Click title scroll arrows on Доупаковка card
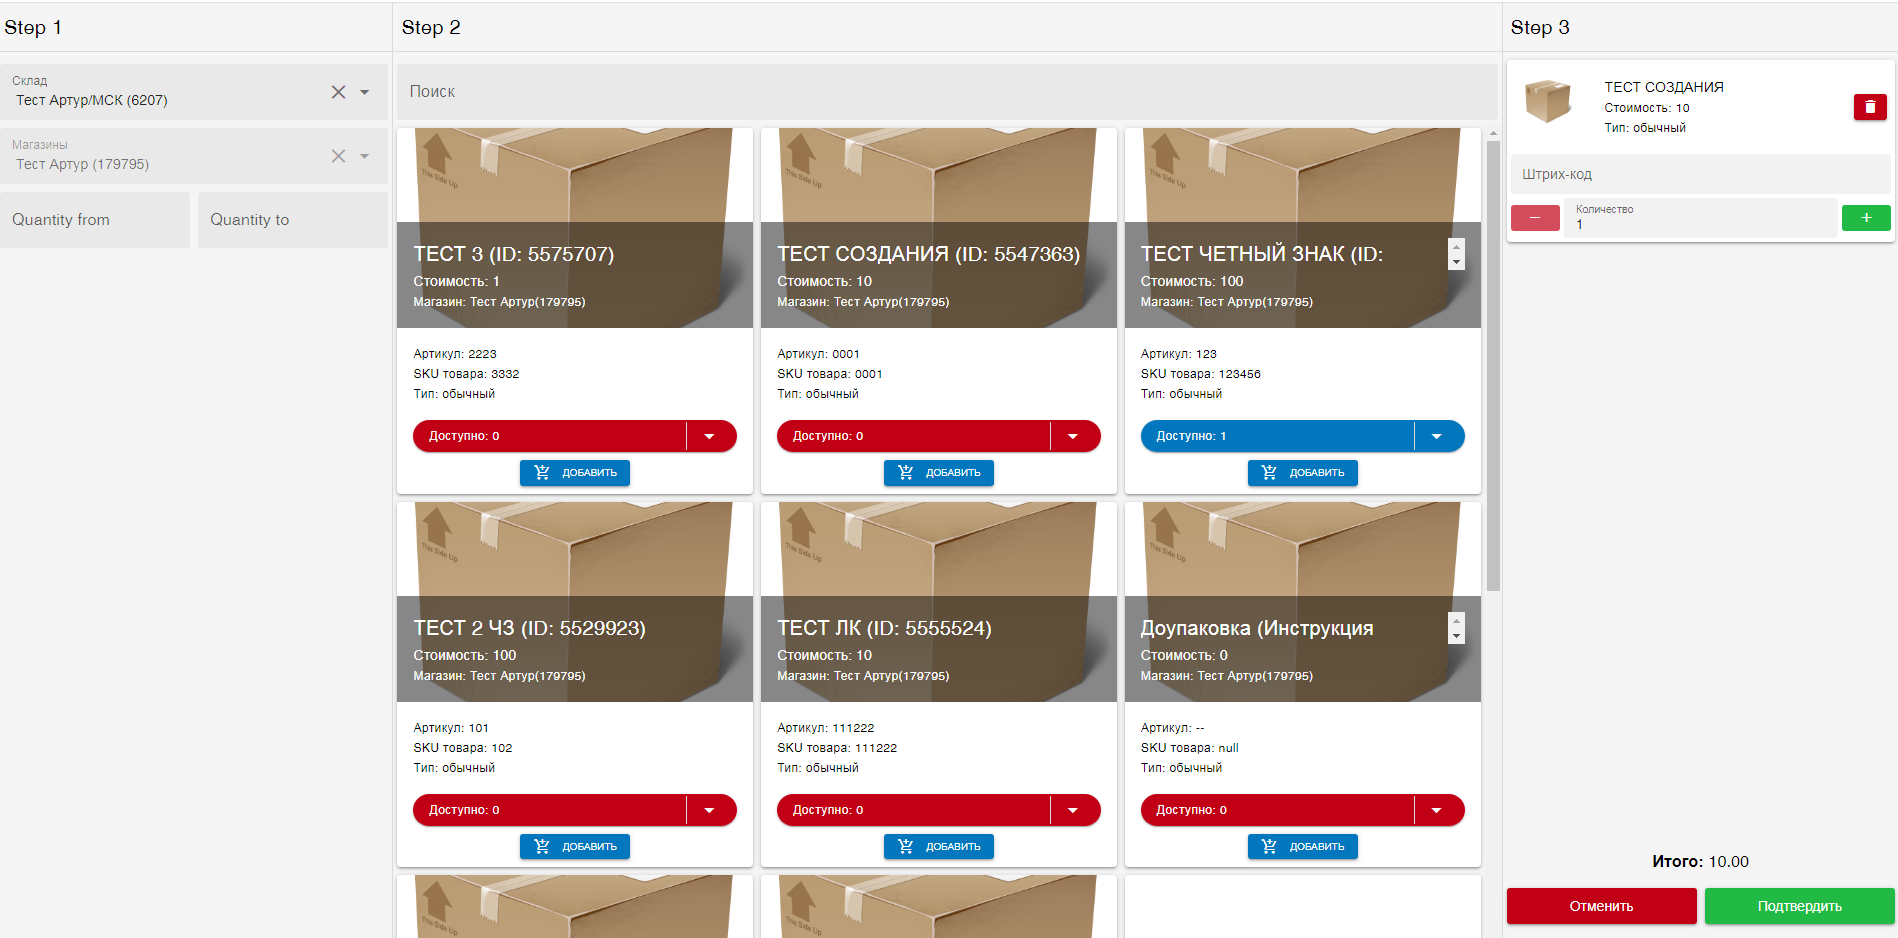Screen dimensions: 1898x938 tap(1457, 628)
